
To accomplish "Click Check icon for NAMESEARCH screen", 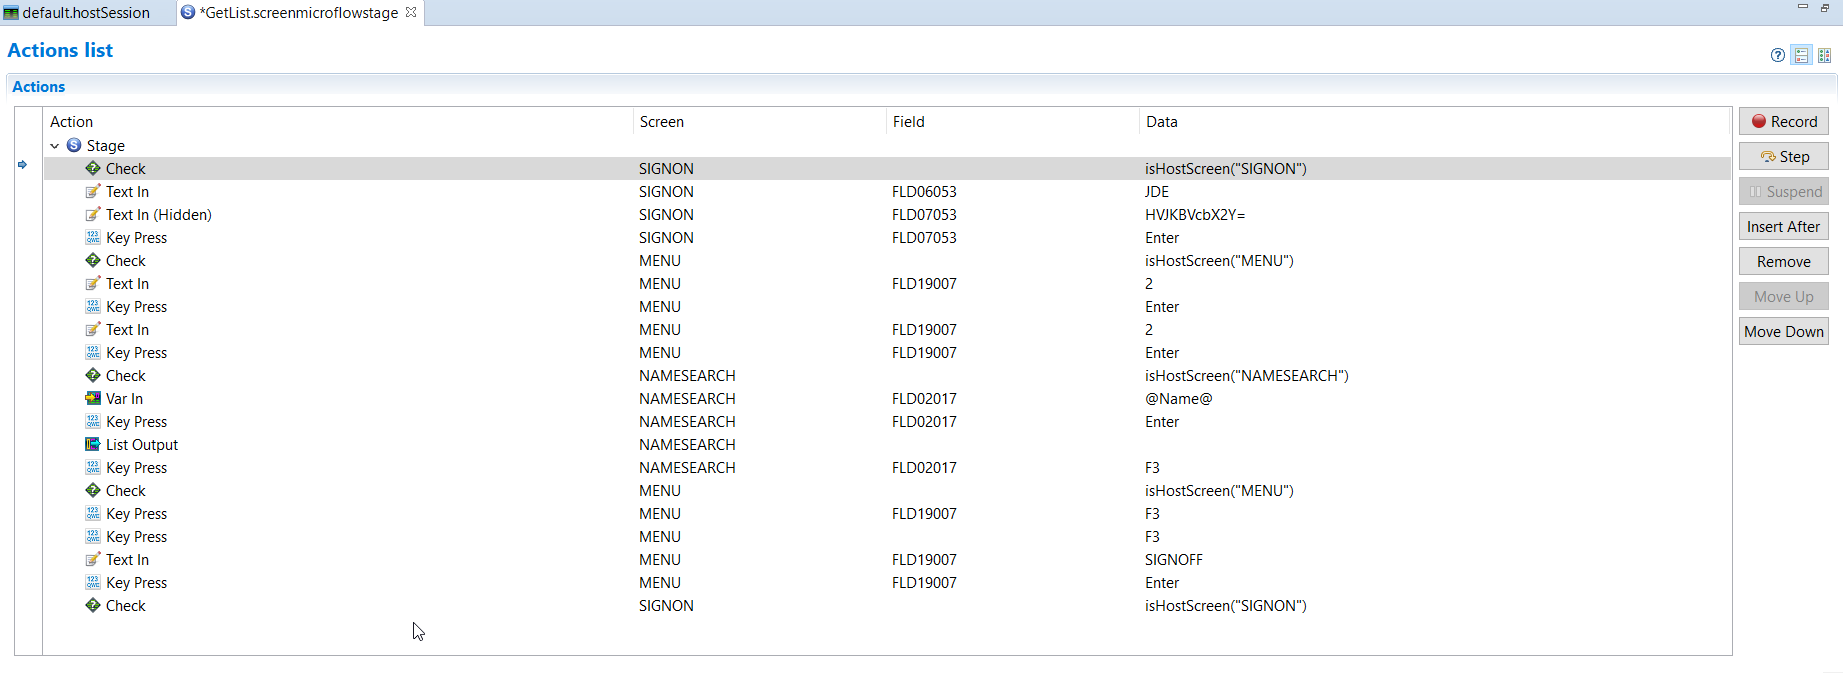I will click(x=93, y=375).
